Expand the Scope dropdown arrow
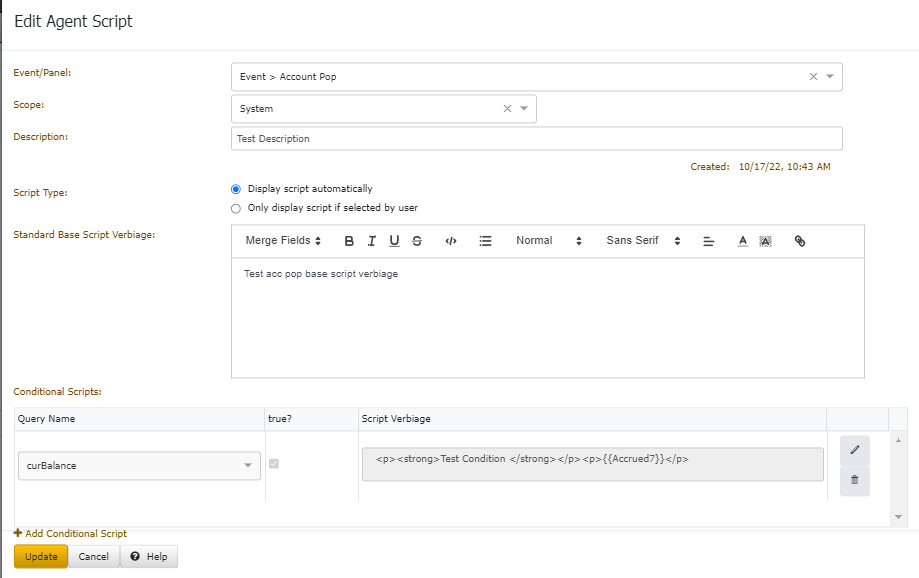This screenshot has width=919, height=578. point(524,109)
